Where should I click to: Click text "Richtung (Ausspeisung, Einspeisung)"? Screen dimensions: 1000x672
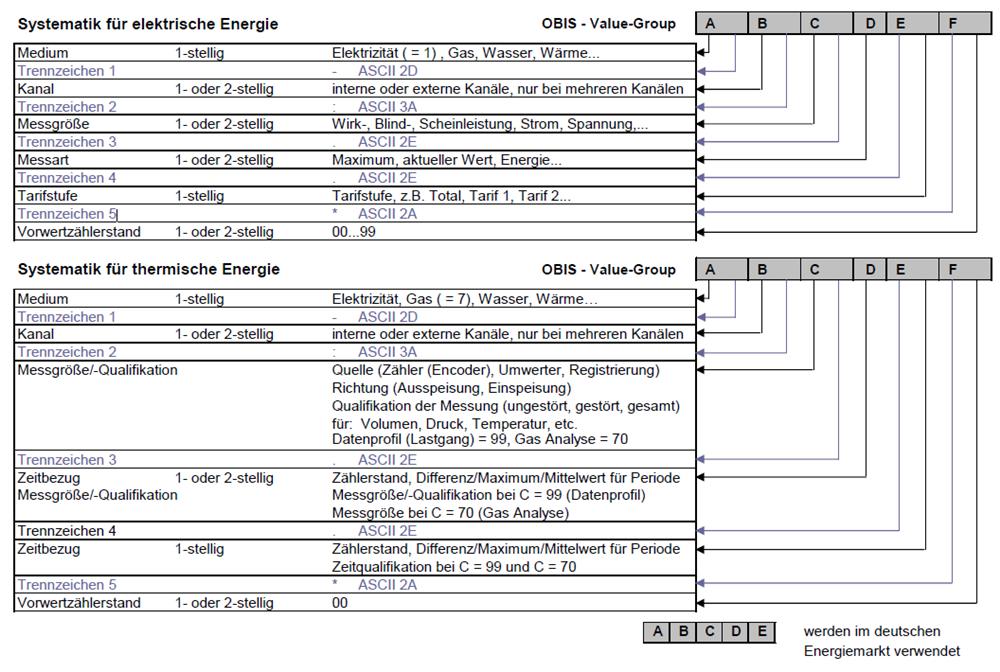point(452,388)
